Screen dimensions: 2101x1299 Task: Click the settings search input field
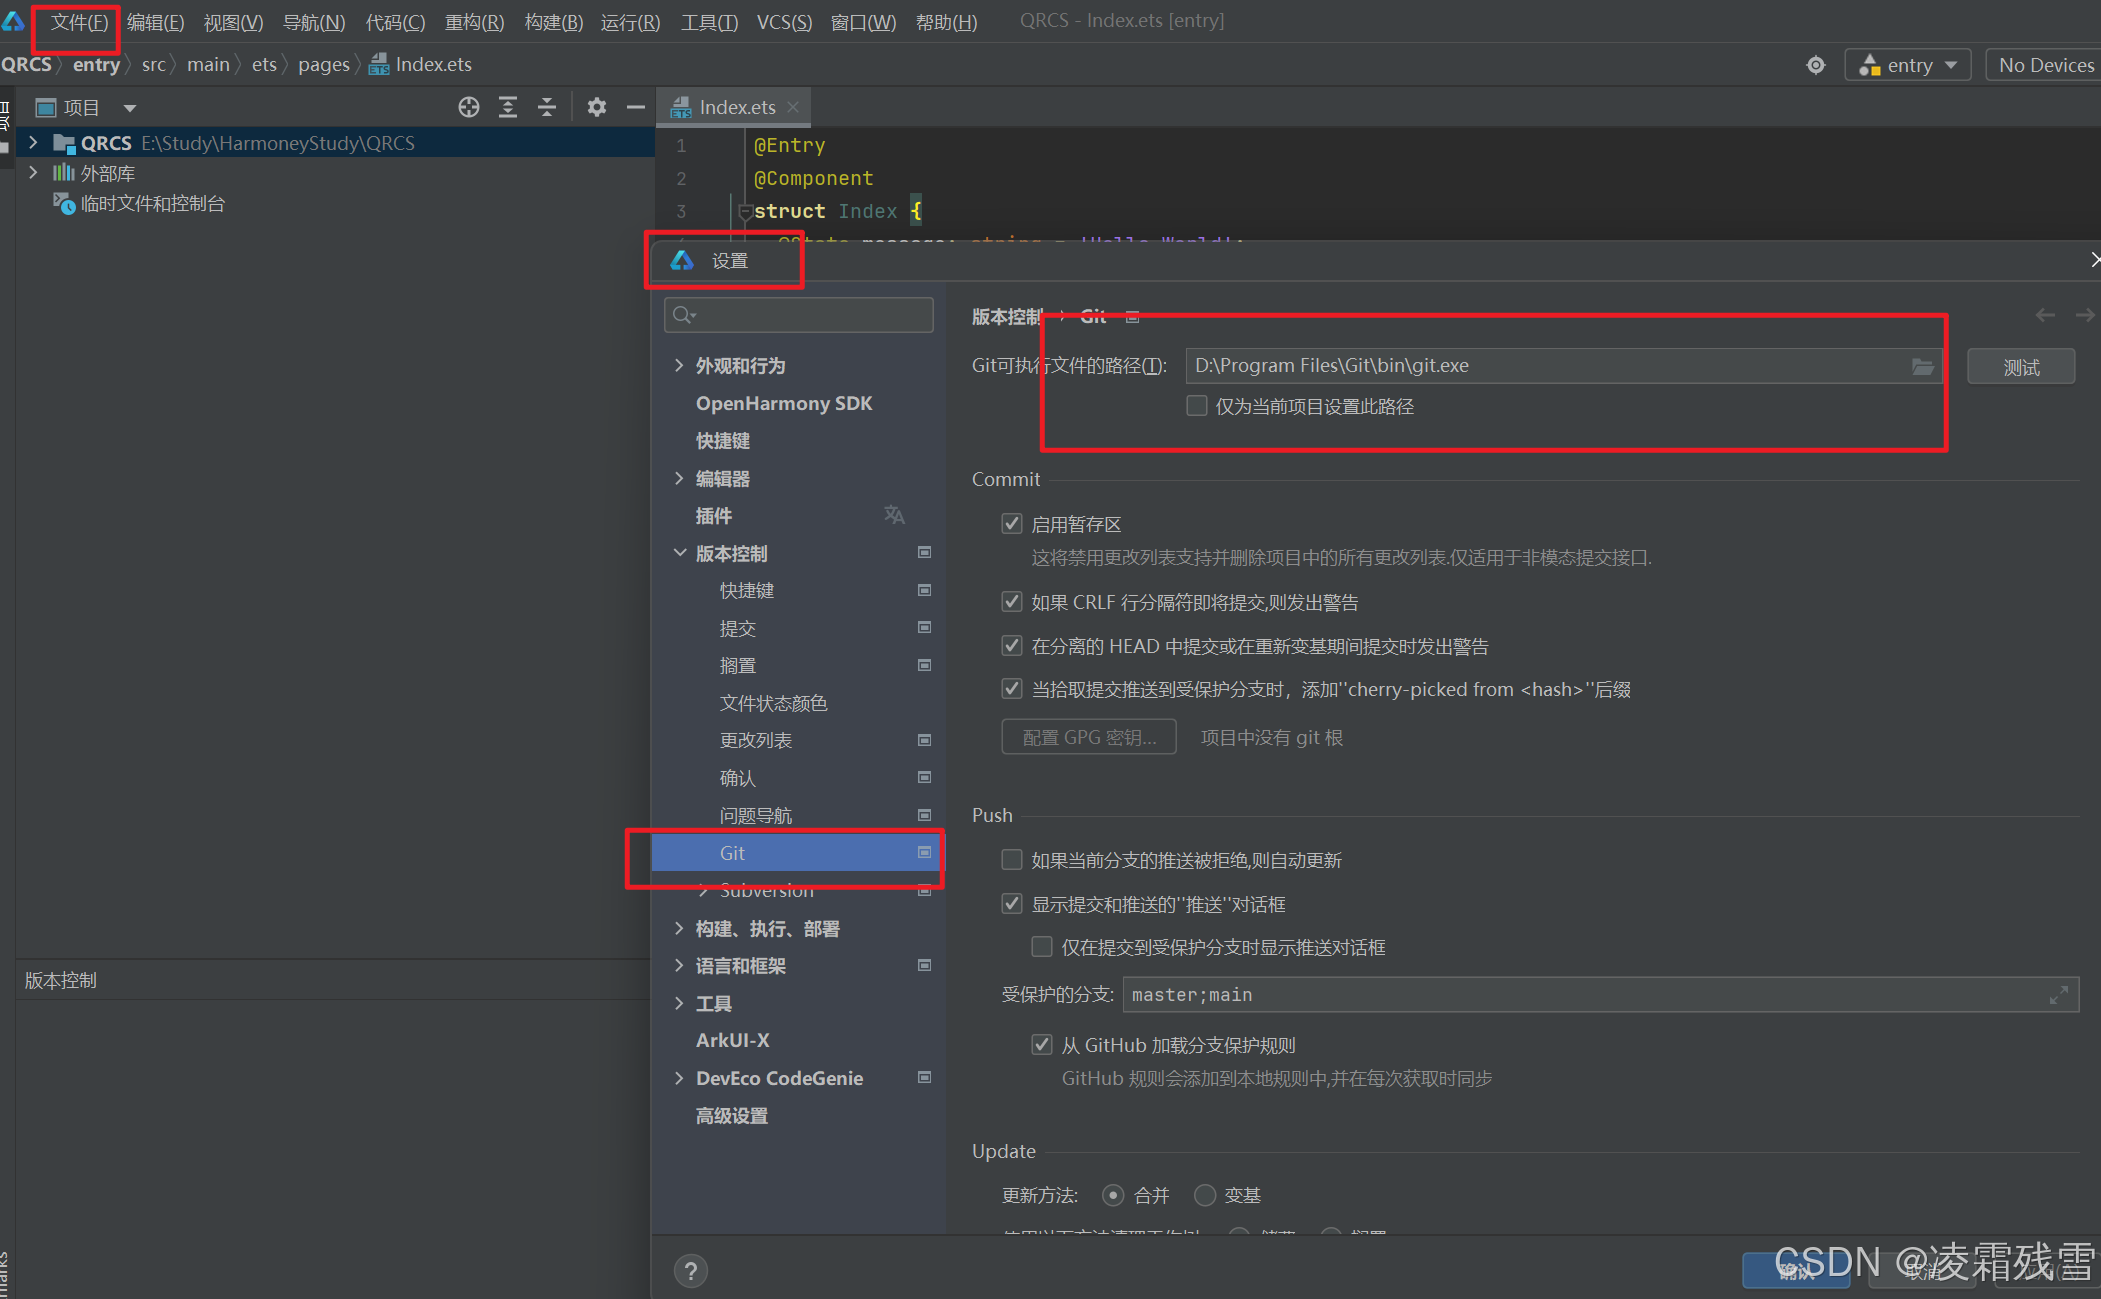coord(798,315)
